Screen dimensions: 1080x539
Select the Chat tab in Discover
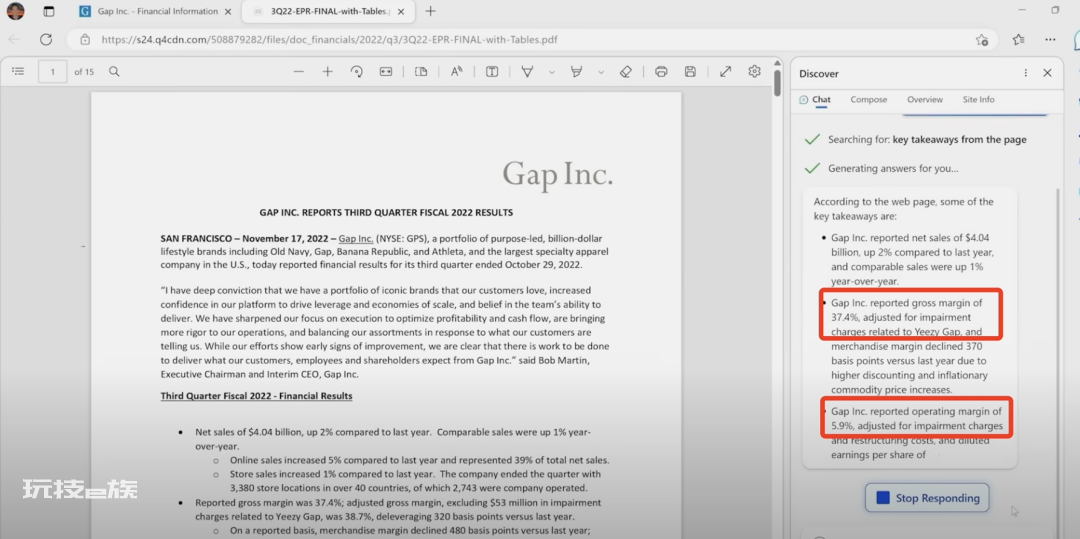coord(815,100)
